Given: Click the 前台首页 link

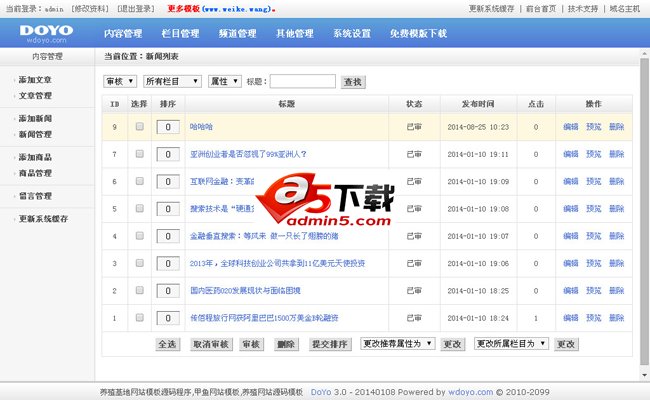Looking at the screenshot, I should [x=541, y=9].
